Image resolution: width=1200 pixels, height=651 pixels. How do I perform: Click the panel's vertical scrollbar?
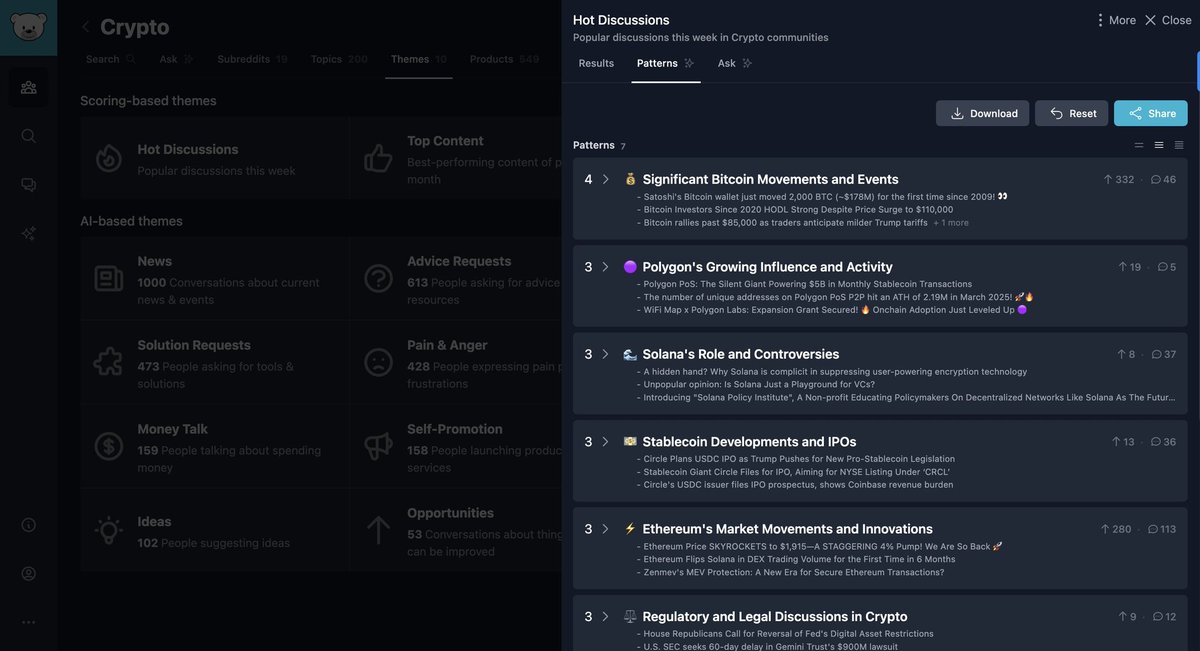click(1197, 70)
